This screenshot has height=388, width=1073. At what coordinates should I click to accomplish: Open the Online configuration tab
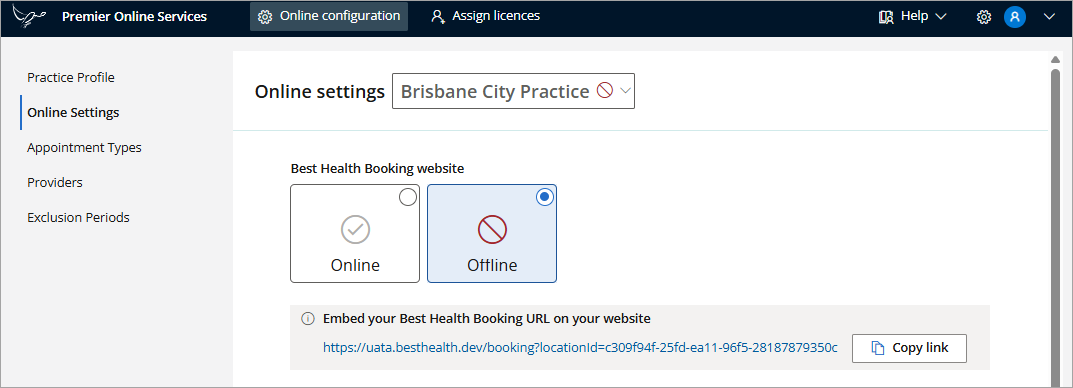coord(329,16)
